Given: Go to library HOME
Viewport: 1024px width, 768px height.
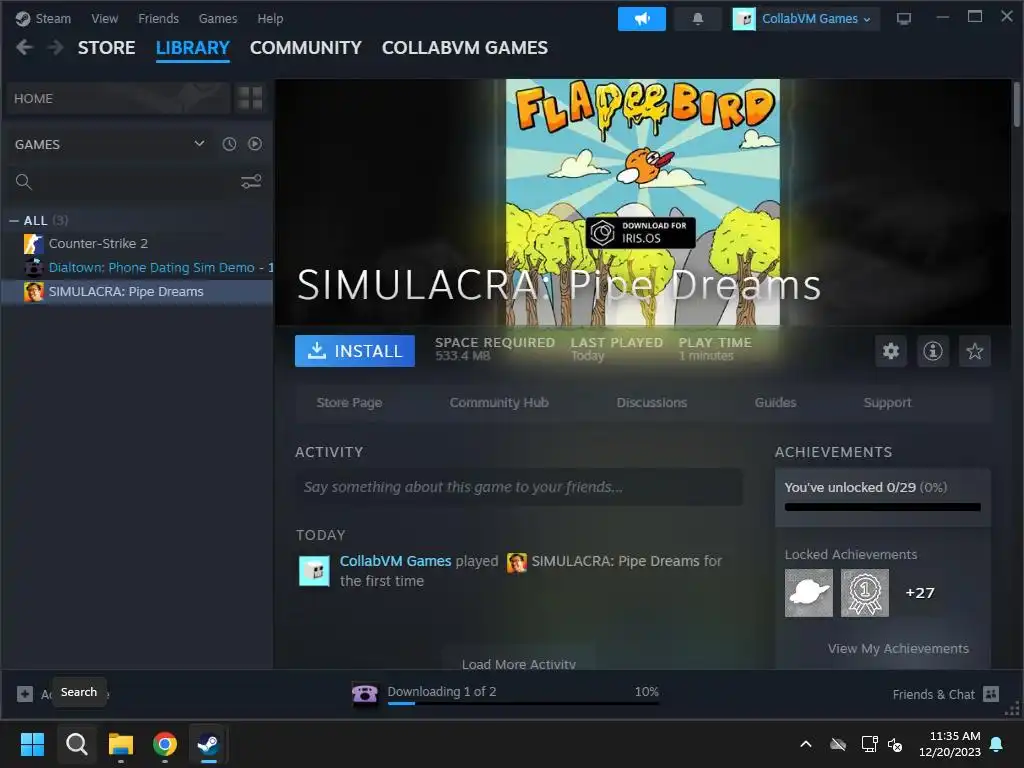Looking at the screenshot, I should tap(118, 98).
